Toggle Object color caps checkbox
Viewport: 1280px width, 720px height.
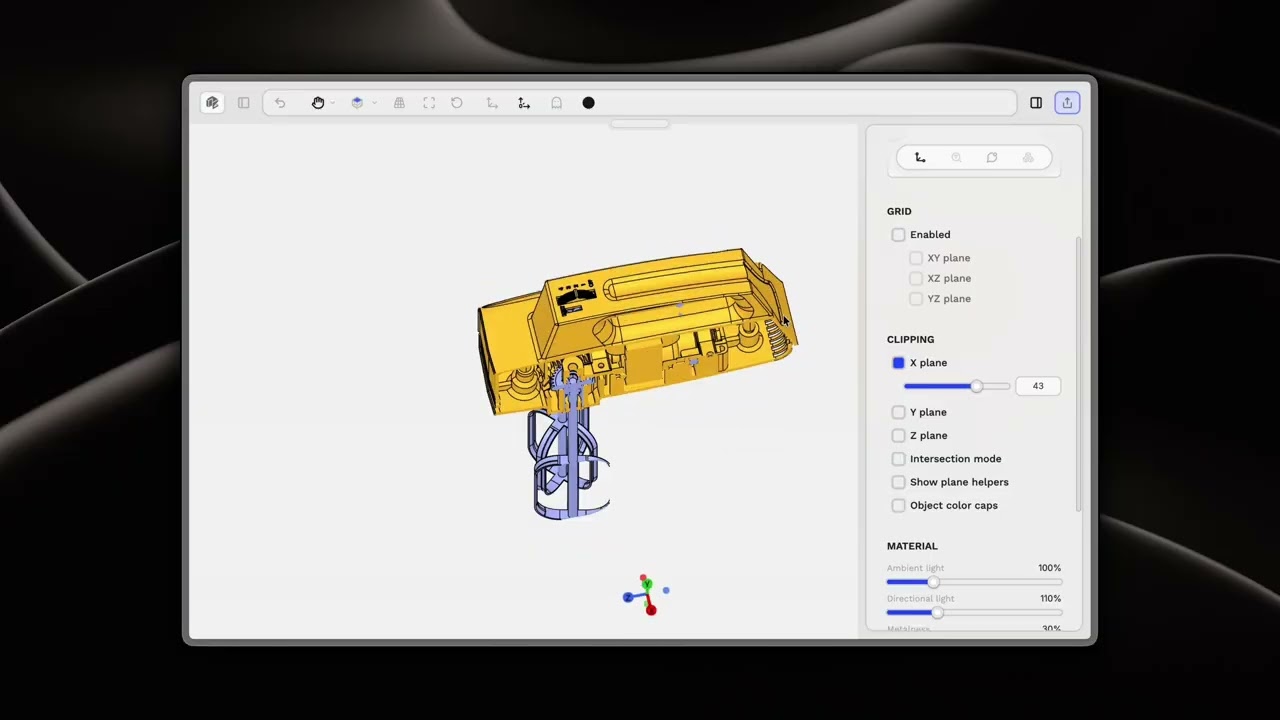[x=898, y=505]
